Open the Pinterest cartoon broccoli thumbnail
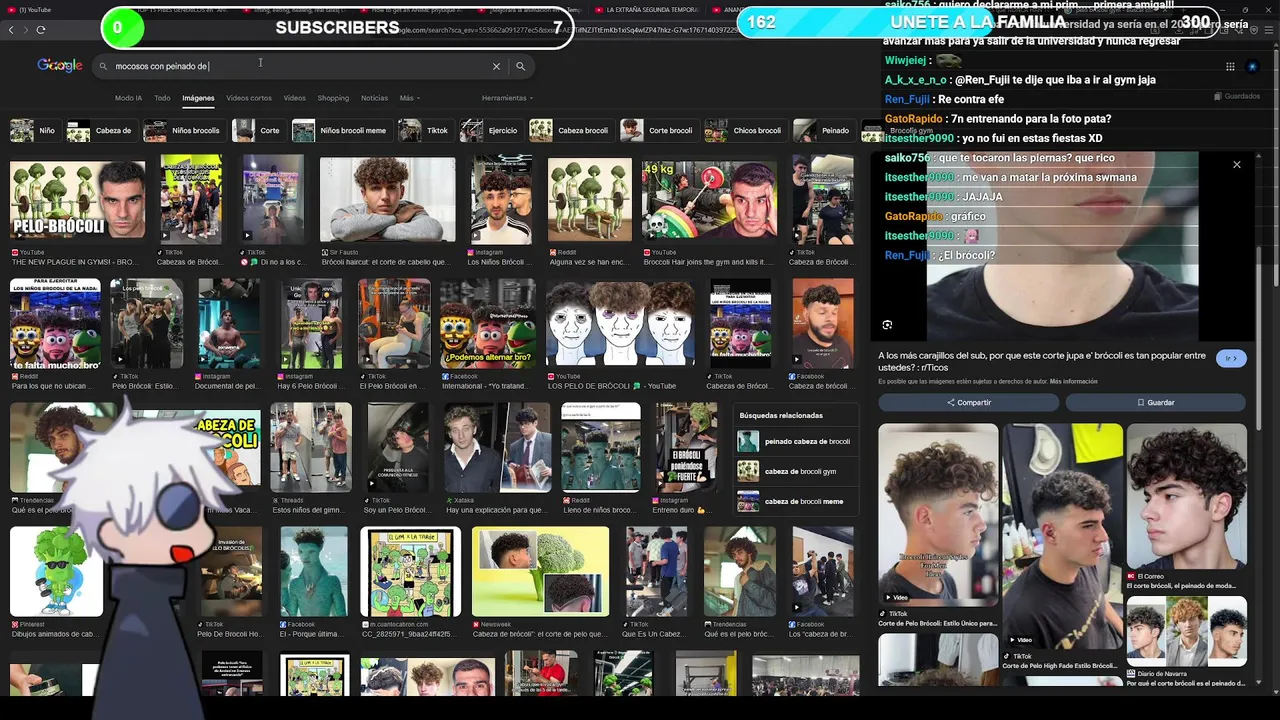1280x720 pixels. (56, 571)
